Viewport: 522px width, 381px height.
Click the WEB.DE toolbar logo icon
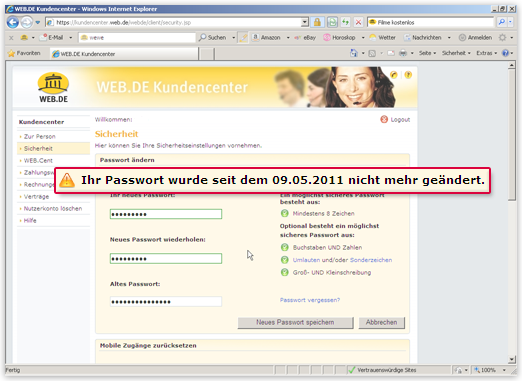click(24, 38)
